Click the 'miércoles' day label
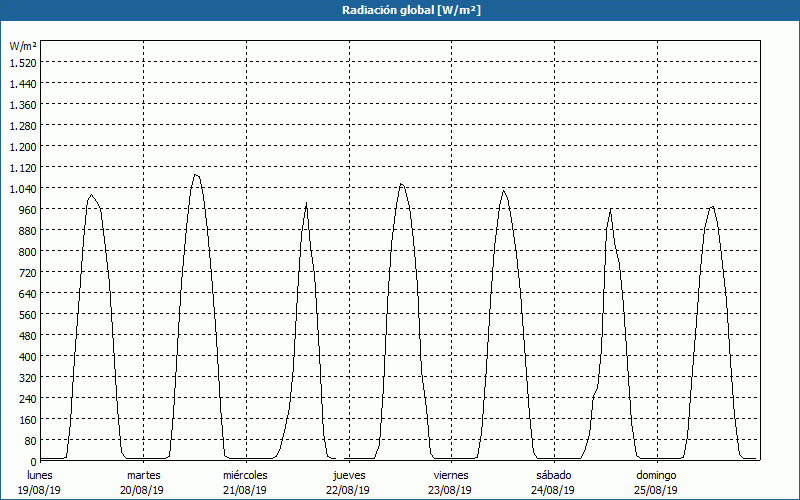The image size is (800, 500). [245, 475]
